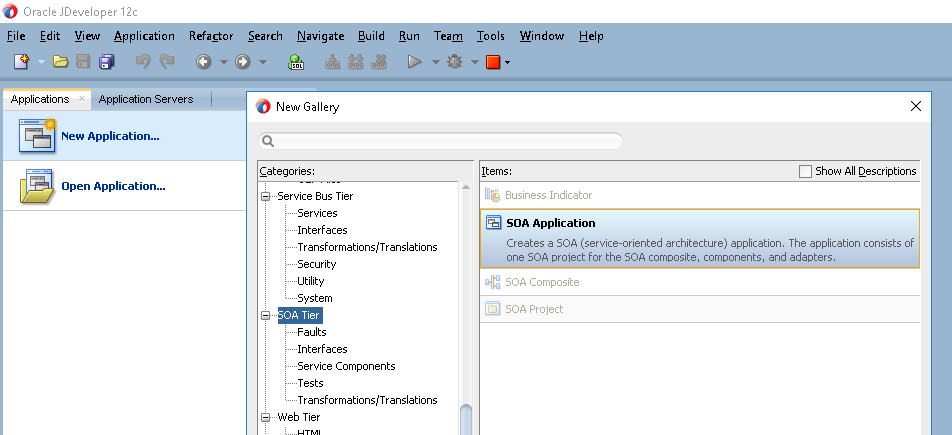Select Faults under SOA Tier

pos(312,332)
